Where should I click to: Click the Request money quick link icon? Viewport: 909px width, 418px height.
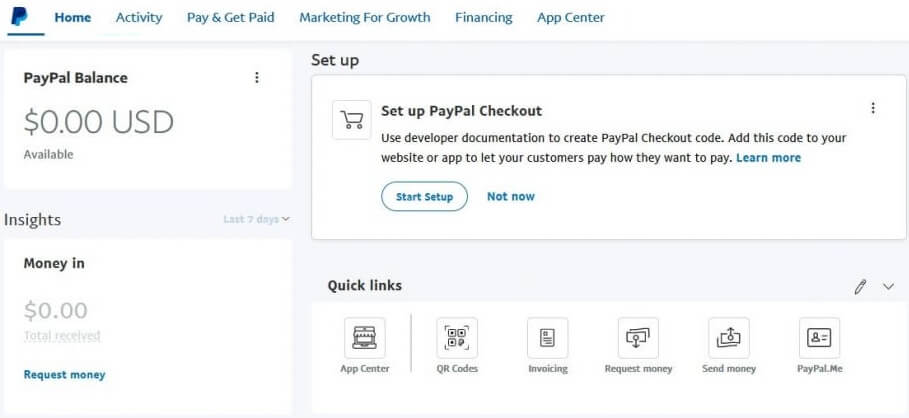[638, 338]
